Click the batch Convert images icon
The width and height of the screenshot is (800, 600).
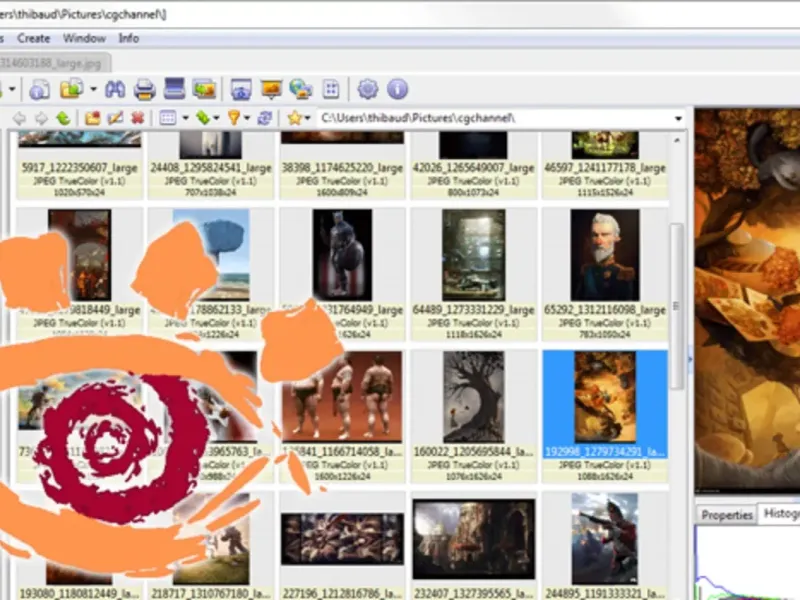[x=205, y=89]
